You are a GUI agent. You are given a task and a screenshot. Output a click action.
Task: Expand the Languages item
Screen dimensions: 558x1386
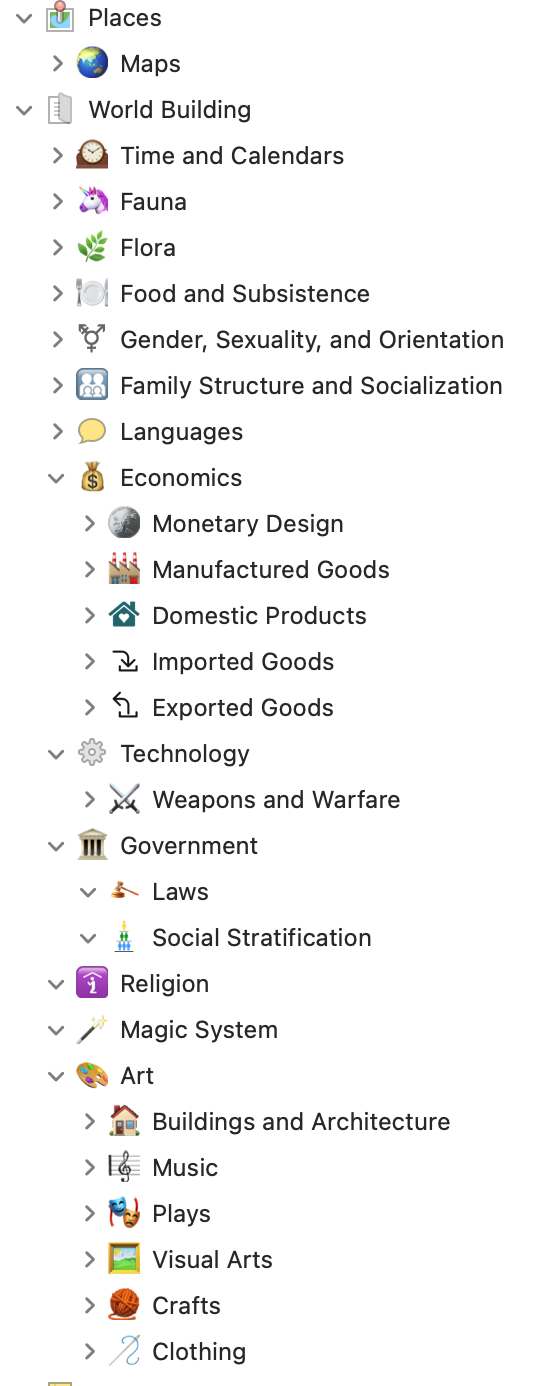pyautogui.click(x=57, y=432)
